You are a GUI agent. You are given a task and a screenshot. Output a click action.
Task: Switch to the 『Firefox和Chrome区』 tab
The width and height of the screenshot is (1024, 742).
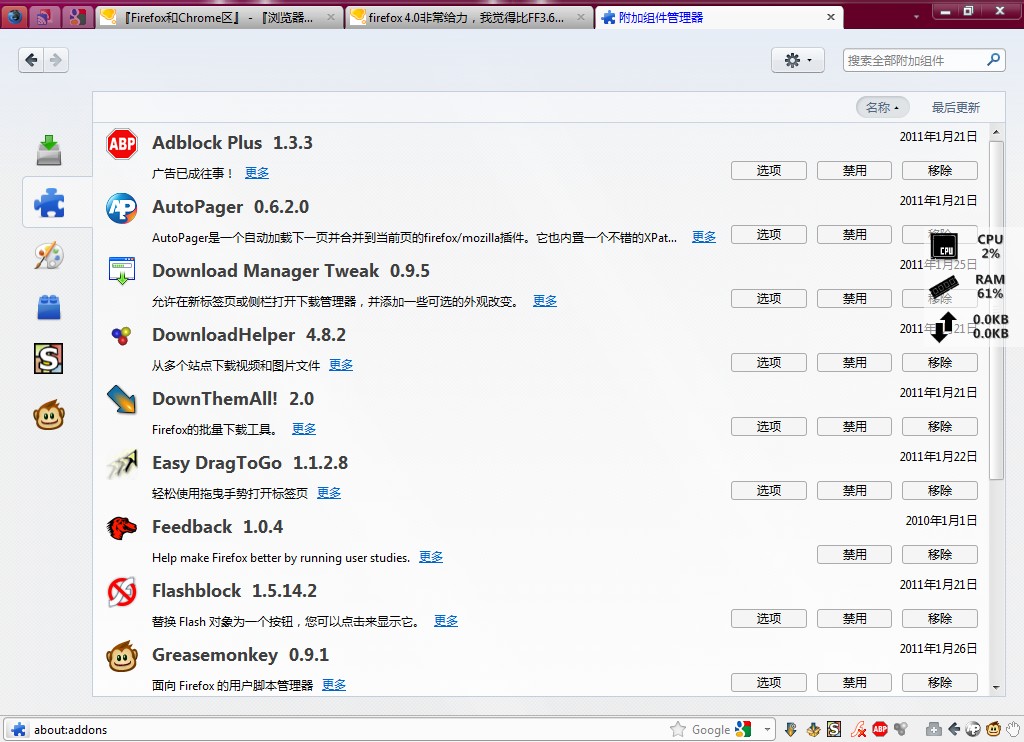pyautogui.click(x=220, y=18)
